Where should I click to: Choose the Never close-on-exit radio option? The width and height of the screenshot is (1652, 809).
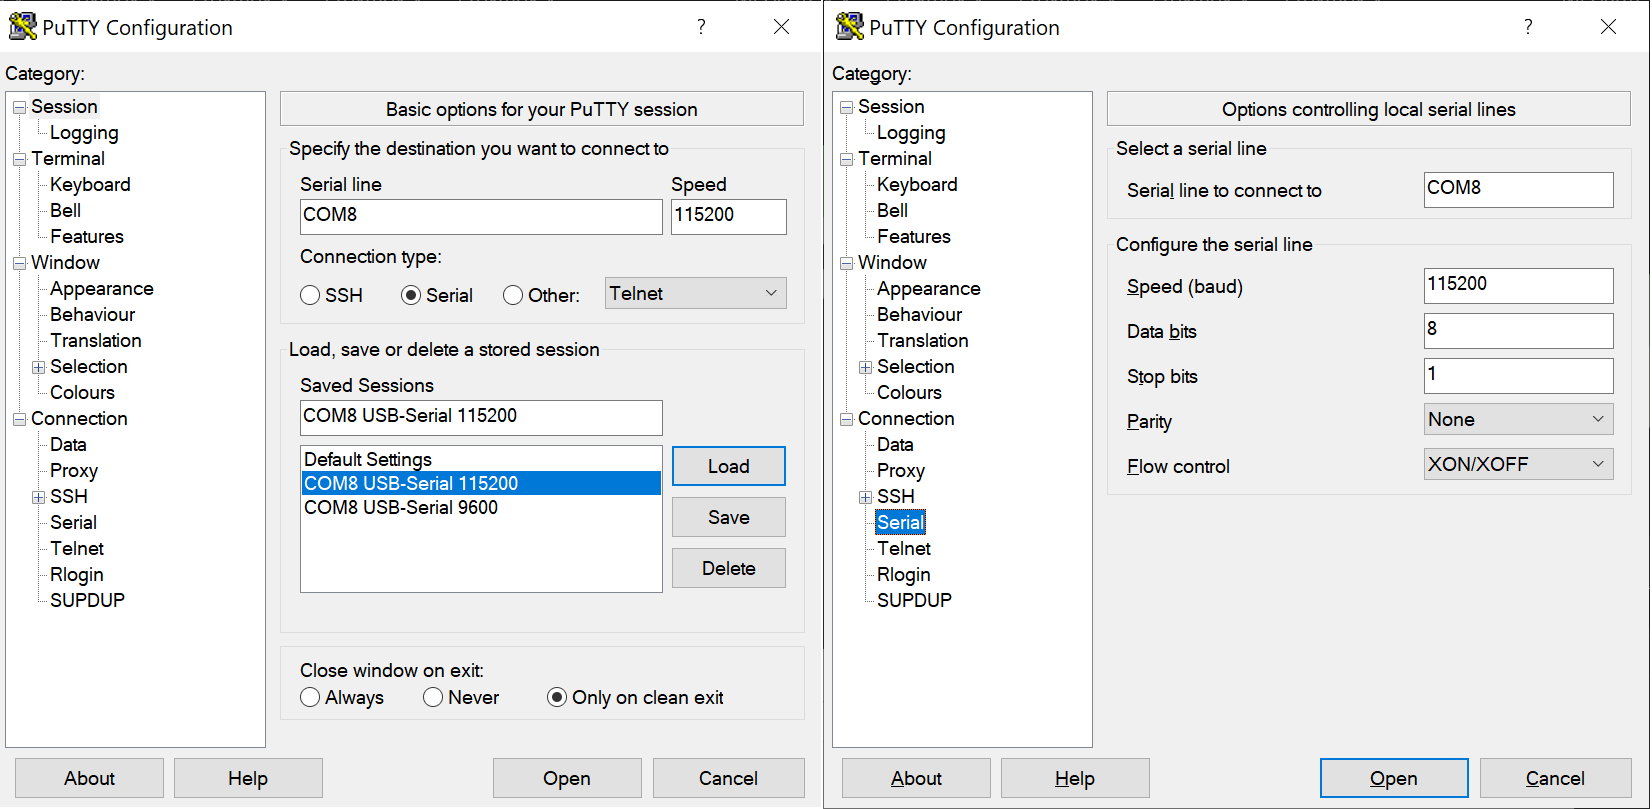[x=433, y=697]
